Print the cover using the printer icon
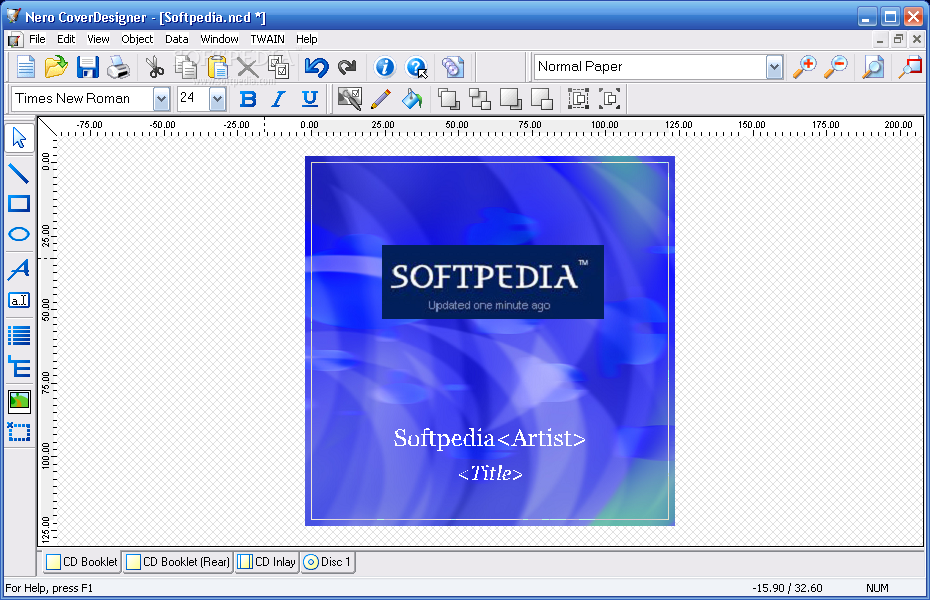The width and height of the screenshot is (930, 600). click(x=118, y=67)
